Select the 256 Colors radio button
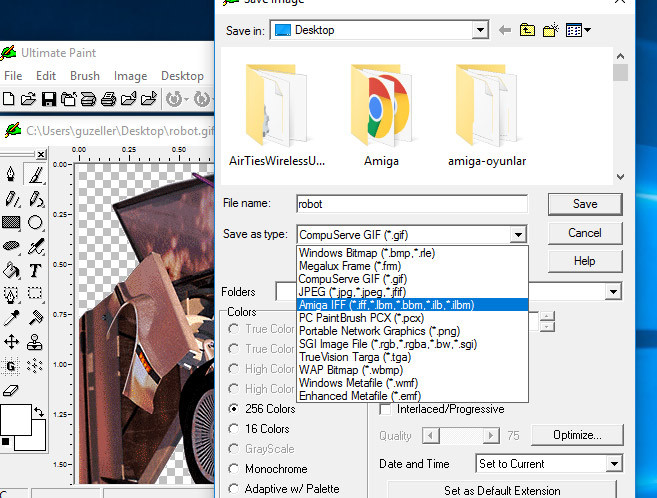Screen dimensions: 657x498 coord(234,408)
